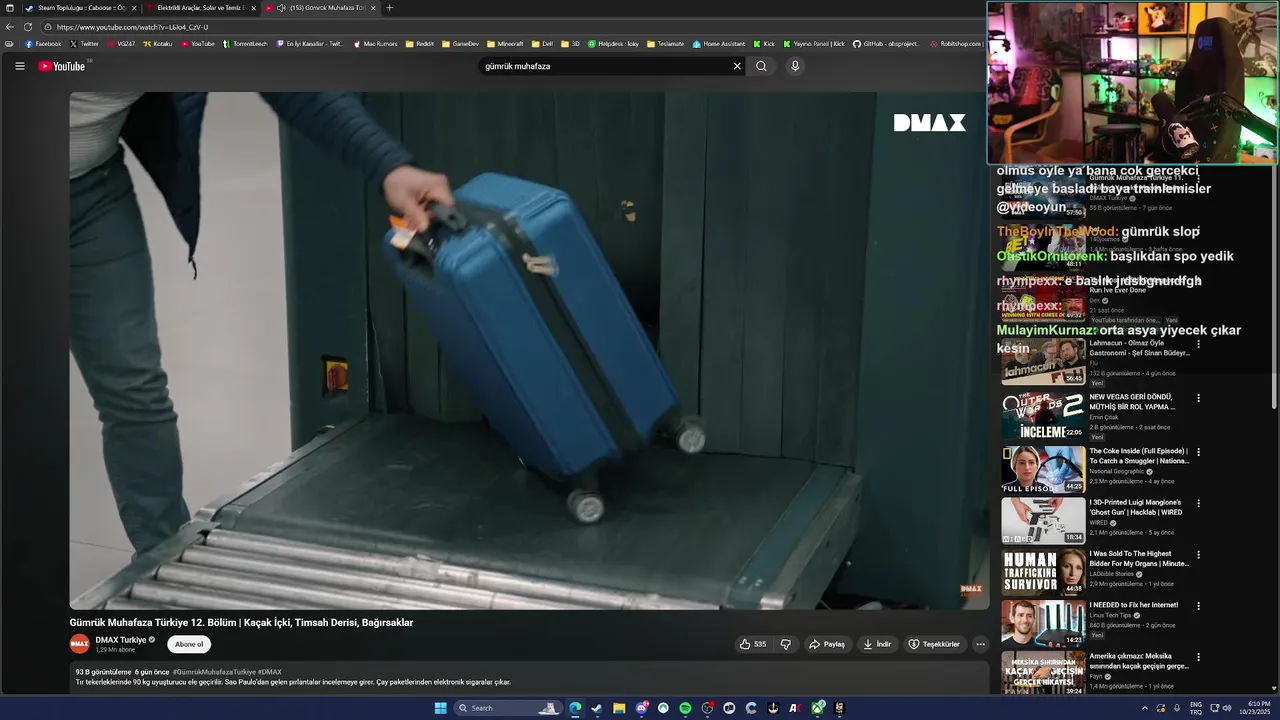1280x720 pixels.
Task: Open Xbox app from taskbar
Action: 817,708
